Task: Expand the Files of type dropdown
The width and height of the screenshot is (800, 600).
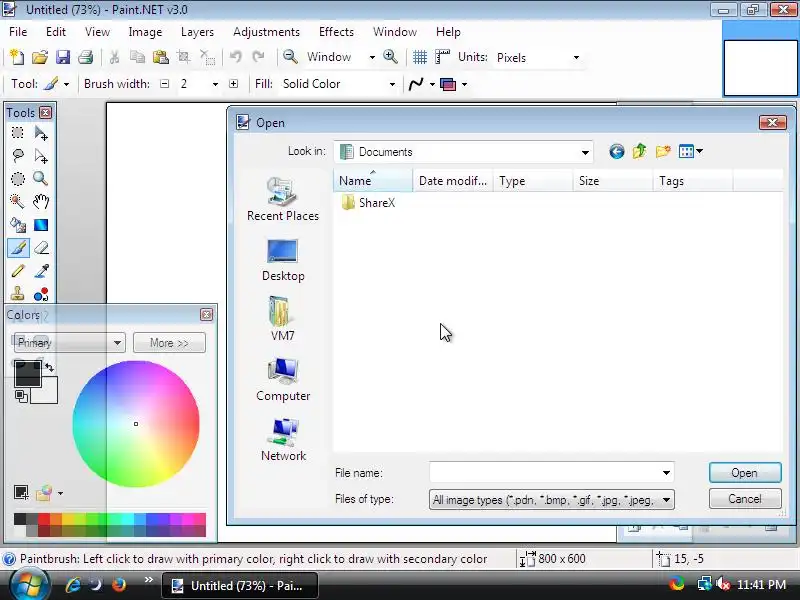Action: [666, 500]
